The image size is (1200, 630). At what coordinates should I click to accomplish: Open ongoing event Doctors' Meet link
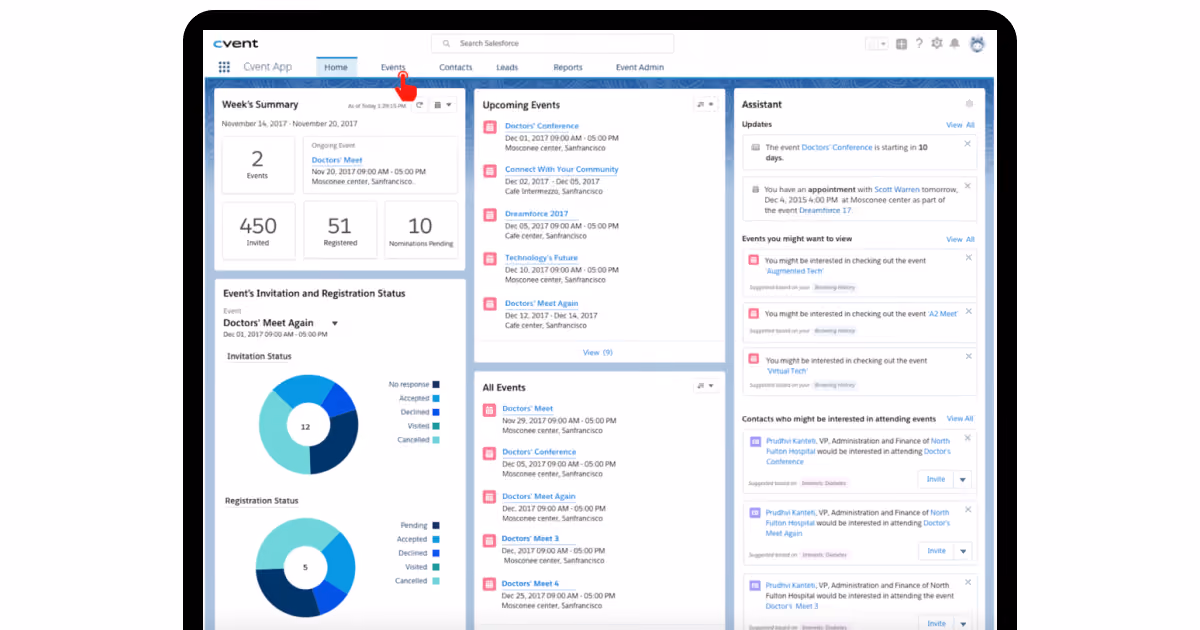[337, 160]
